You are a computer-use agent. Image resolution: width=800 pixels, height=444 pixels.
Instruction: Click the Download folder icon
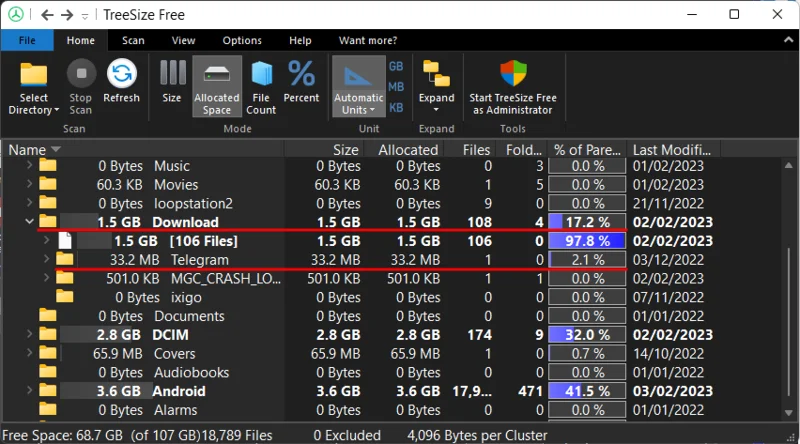tap(48, 221)
